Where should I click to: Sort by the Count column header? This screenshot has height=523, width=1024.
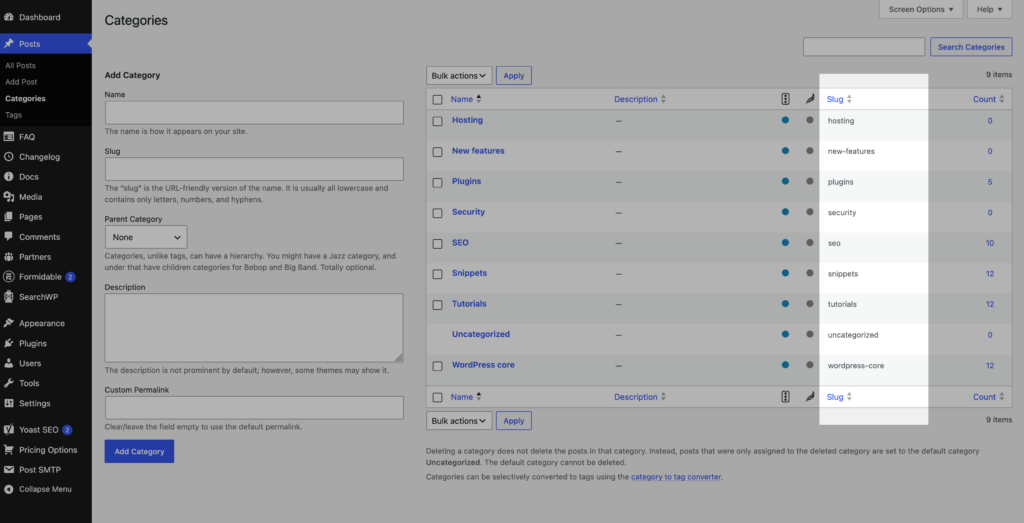[x=989, y=99]
